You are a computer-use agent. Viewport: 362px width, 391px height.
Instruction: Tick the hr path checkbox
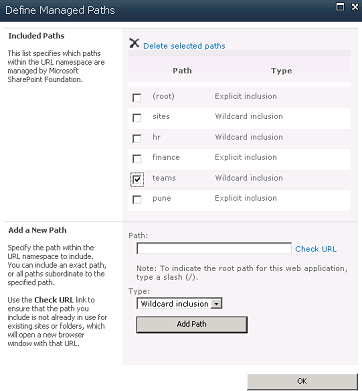137,138
